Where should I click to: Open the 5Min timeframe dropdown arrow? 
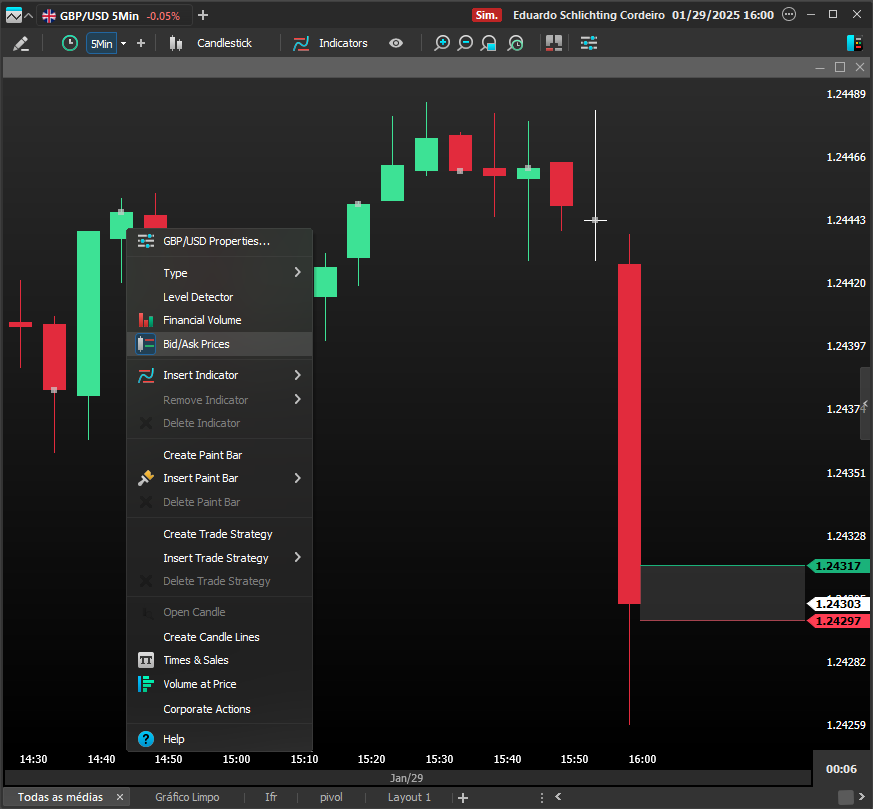tap(124, 43)
